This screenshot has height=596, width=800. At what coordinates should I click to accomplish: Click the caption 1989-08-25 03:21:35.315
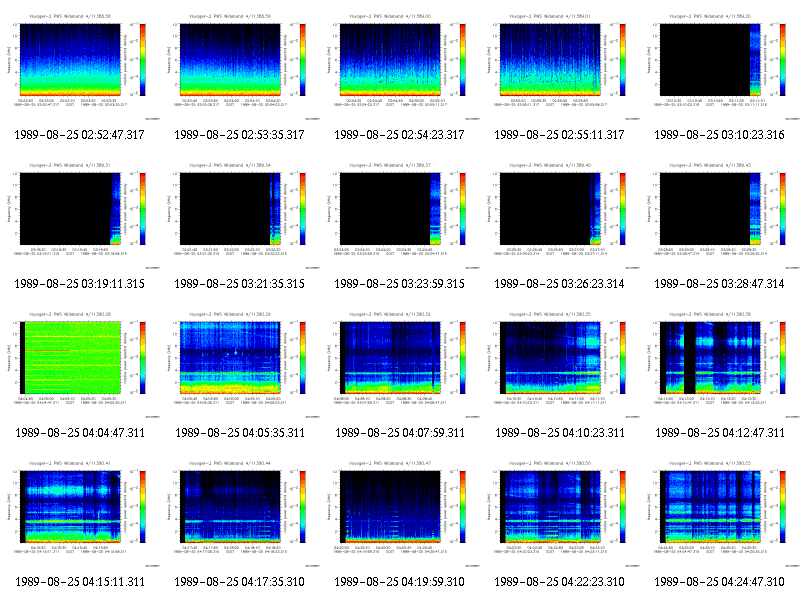[x=239, y=284]
